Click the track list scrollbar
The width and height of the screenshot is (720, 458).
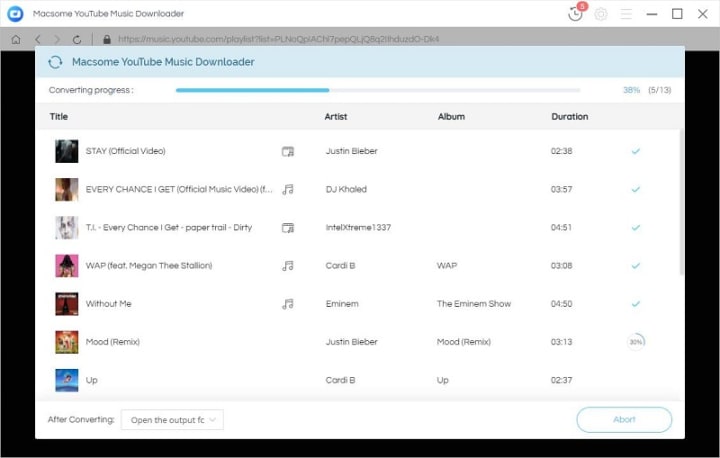coord(681,202)
